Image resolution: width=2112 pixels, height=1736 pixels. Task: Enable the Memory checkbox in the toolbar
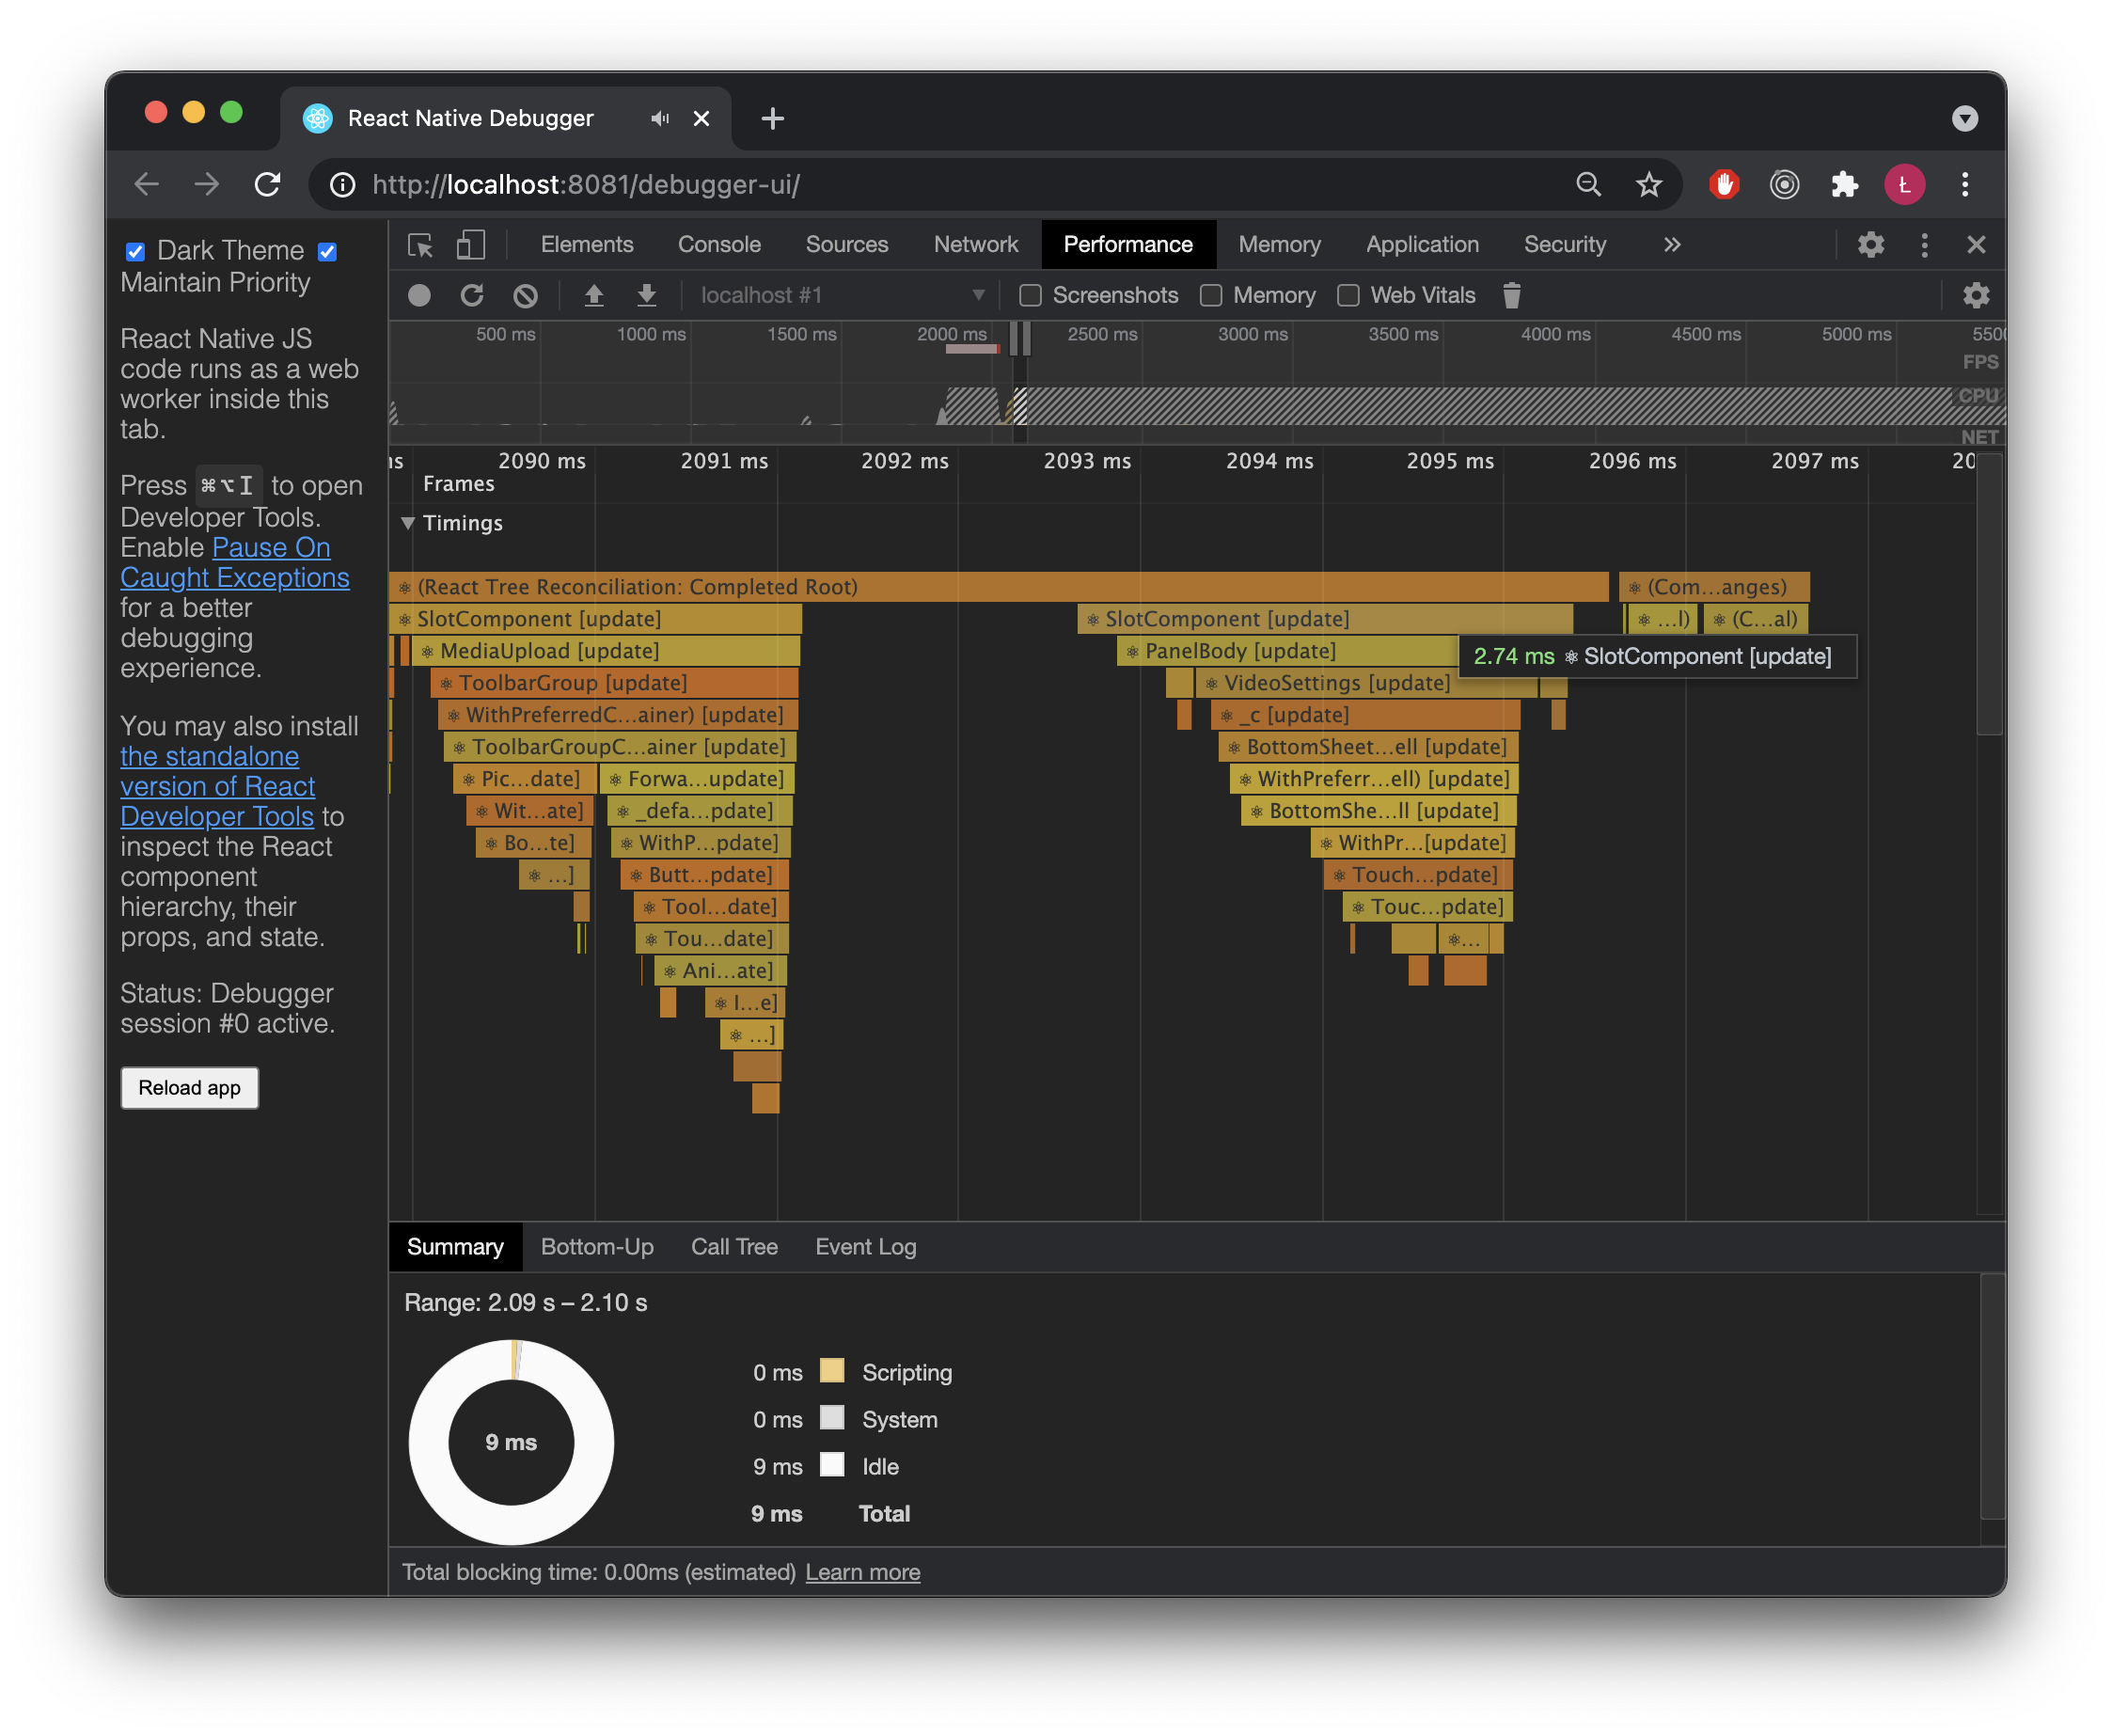click(x=1211, y=296)
